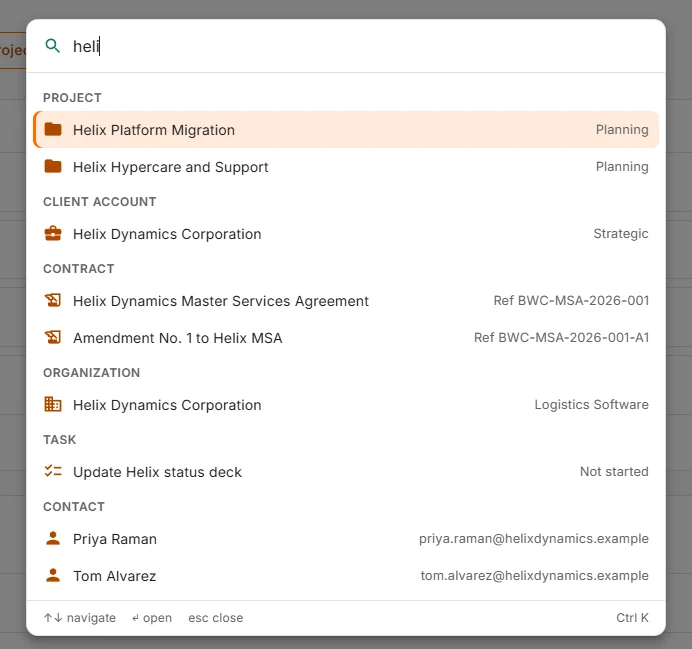
Task: Open Helix Dynamics Master Services Agreement
Action: [x=346, y=301]
